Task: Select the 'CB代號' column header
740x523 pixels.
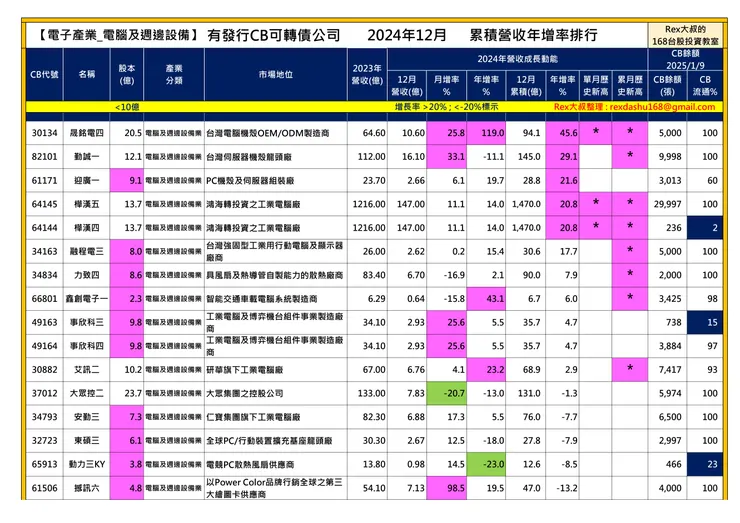Action: click(44, 75)
